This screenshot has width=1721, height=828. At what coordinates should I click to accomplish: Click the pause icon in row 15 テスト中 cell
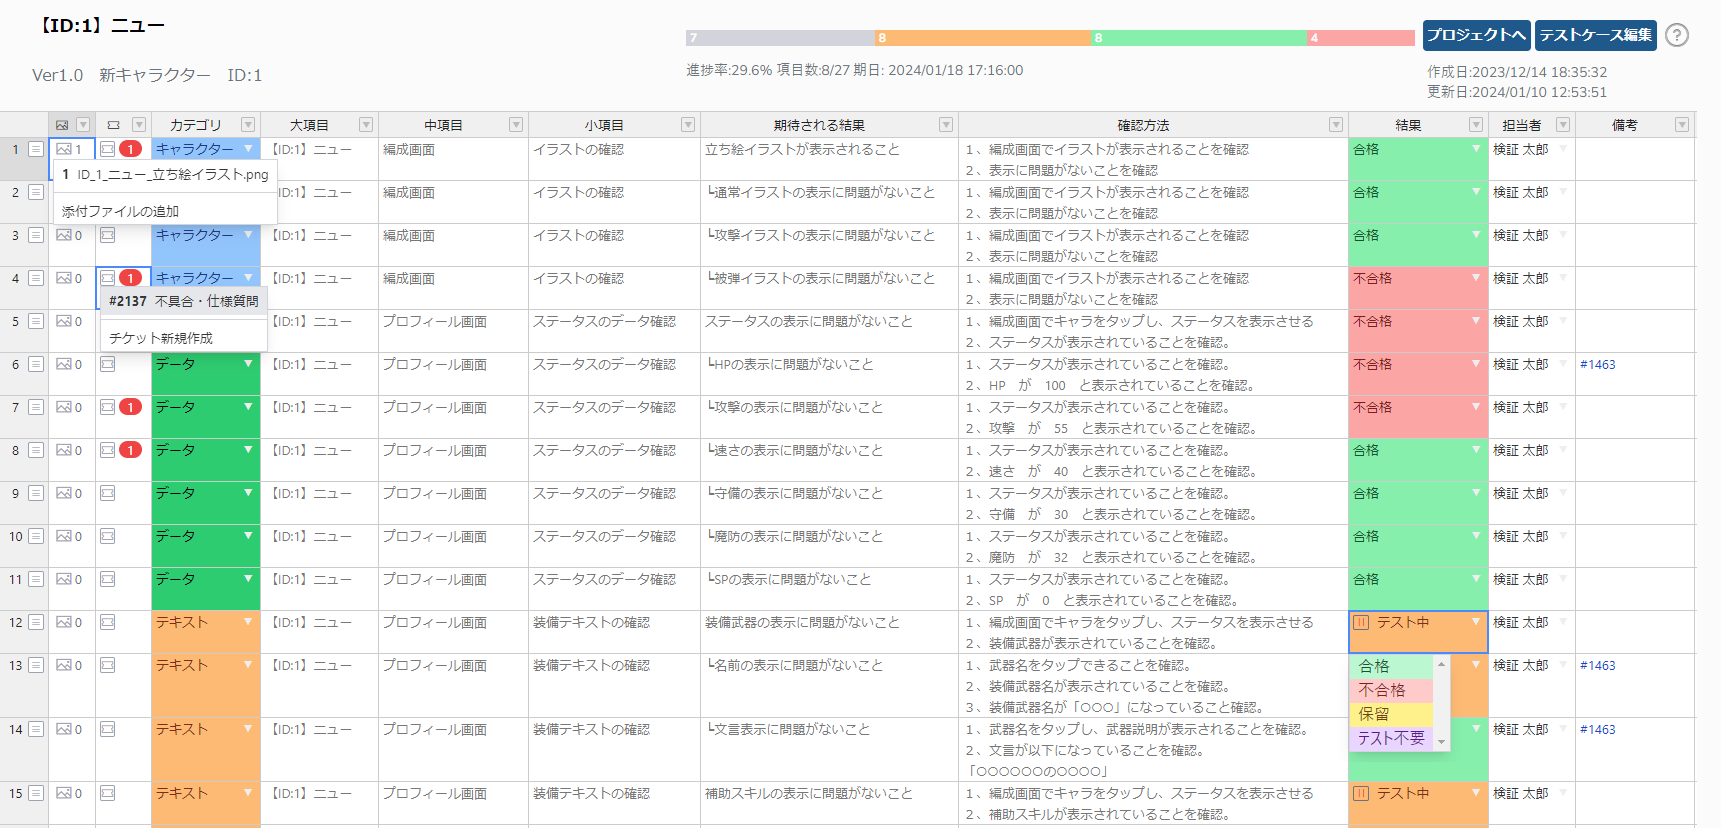click(1361, 793)
